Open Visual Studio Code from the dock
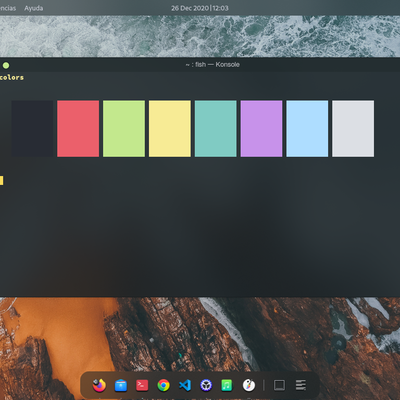The width and height of the screenshot is (400, 400). 185,385
